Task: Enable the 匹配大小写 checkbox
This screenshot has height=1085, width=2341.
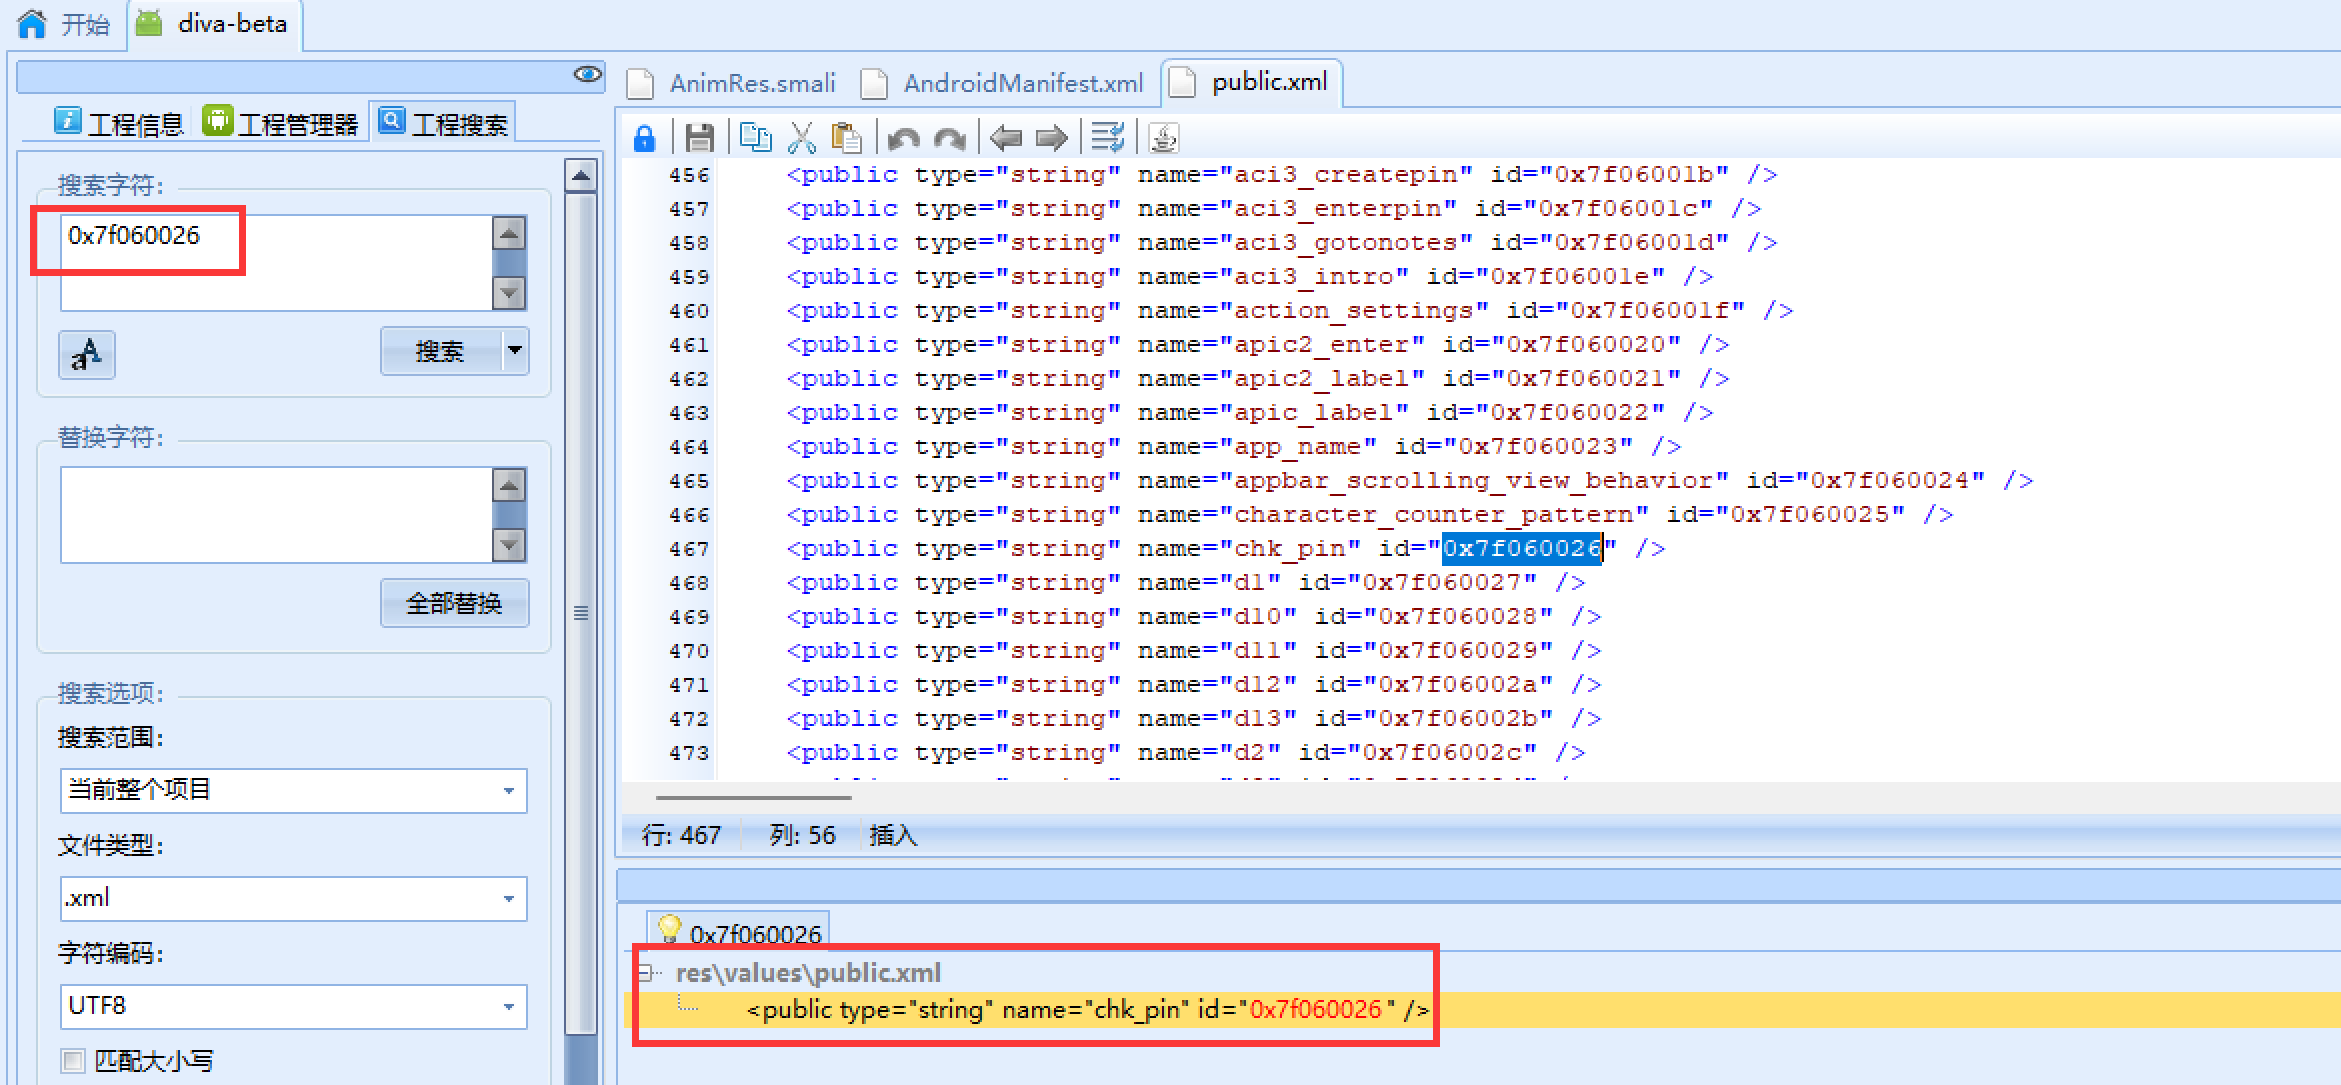Action: pyautogui.click(x=72, y=1060)
